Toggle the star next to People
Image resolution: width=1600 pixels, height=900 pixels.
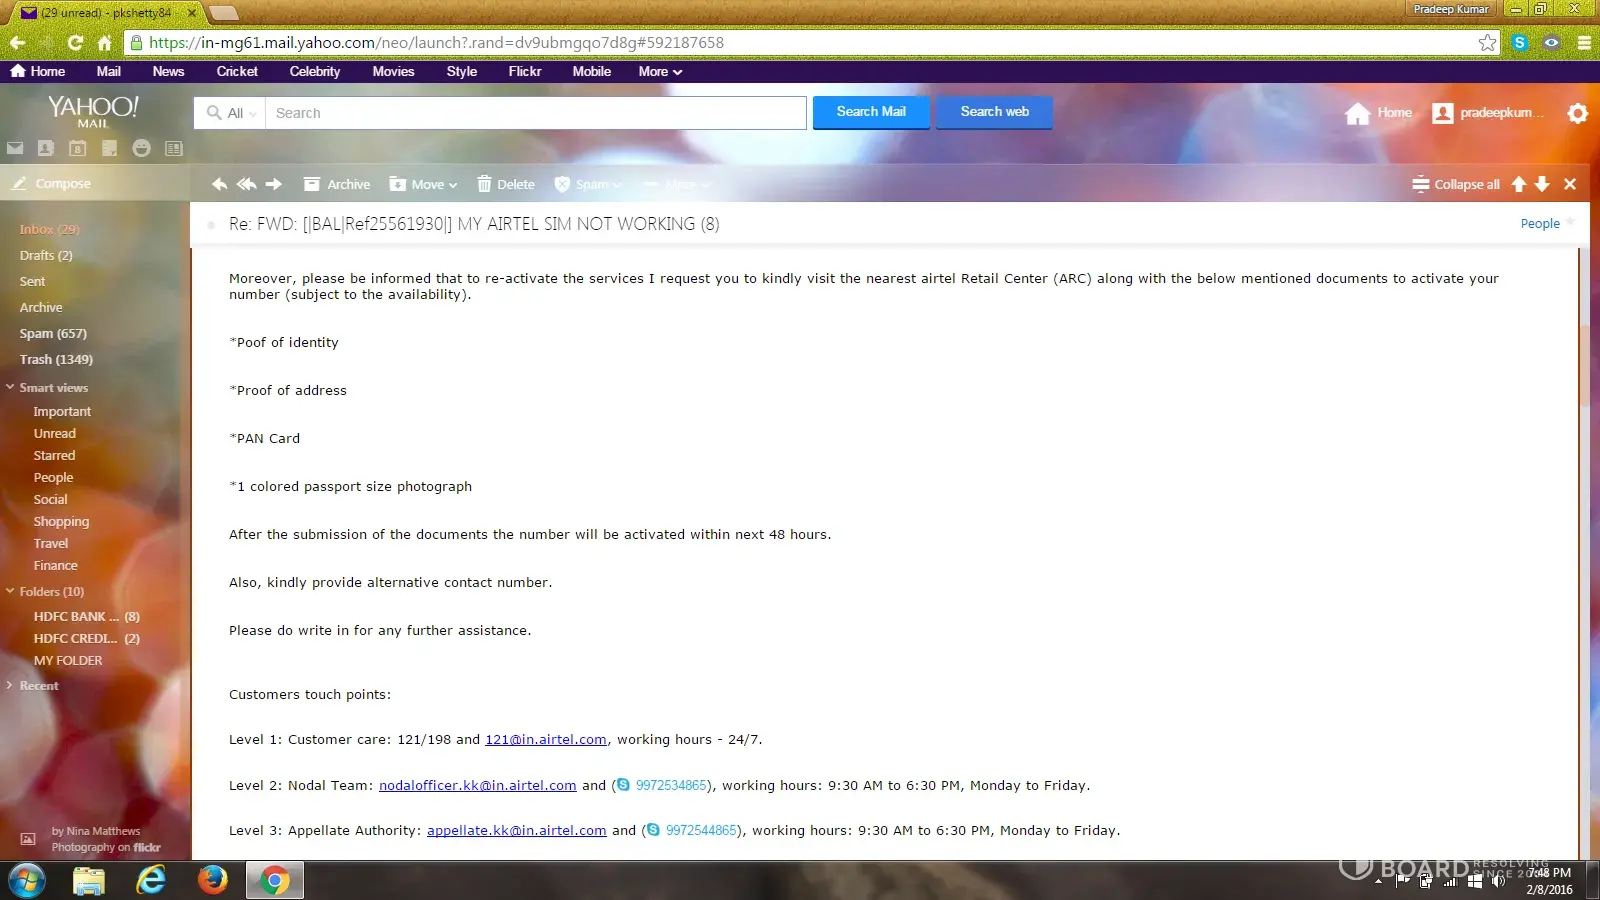[x=1570, y=222]
